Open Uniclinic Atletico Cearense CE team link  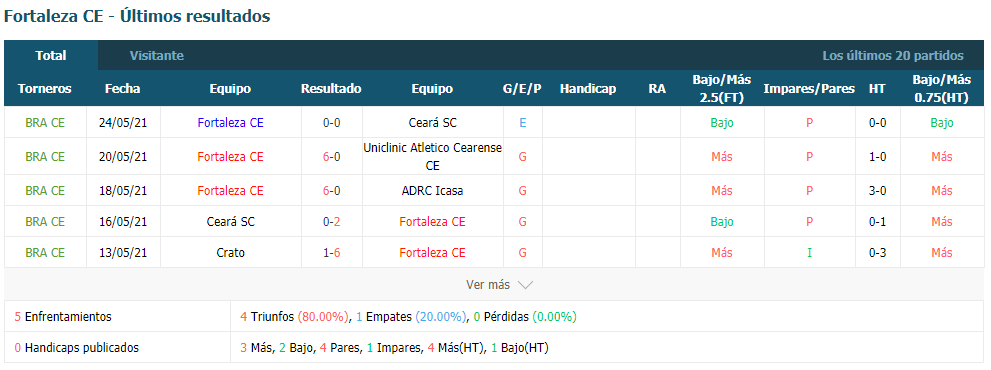pos(432,156)
